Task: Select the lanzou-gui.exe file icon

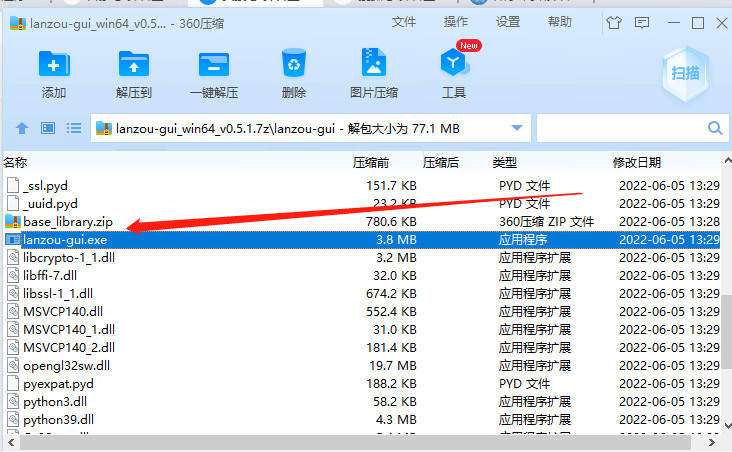Action: 13,240
